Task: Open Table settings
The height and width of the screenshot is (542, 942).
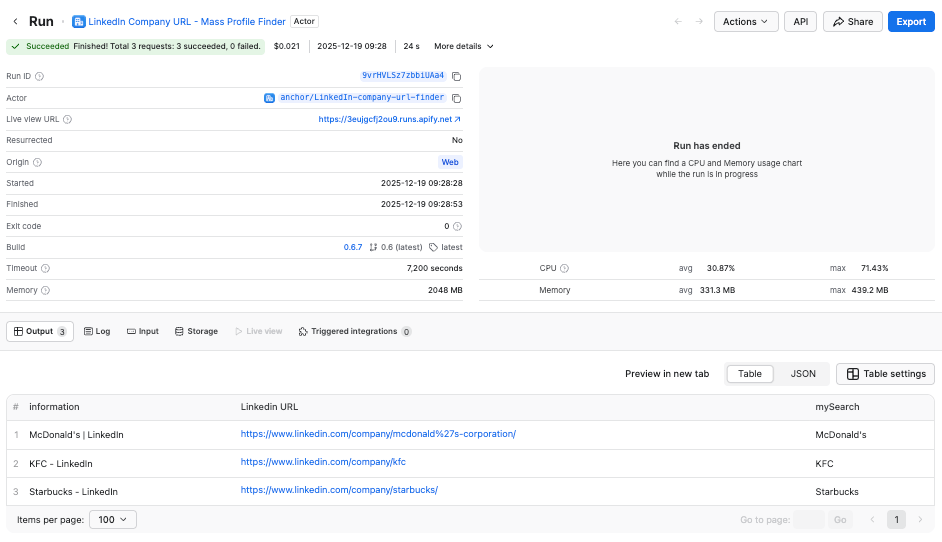Action: tap(886, 374)
